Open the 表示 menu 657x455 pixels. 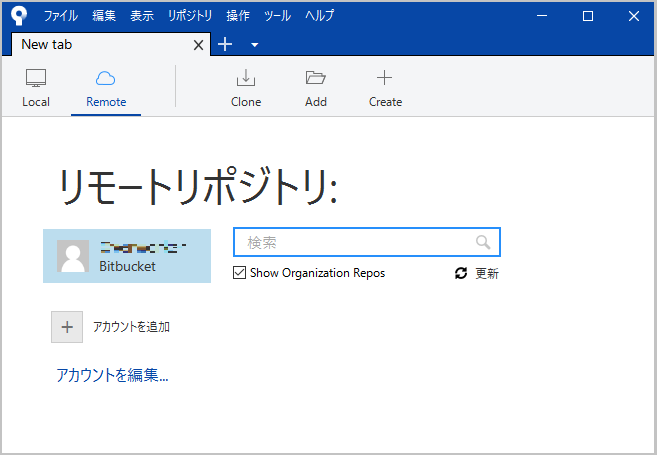(x=142, y=16)
